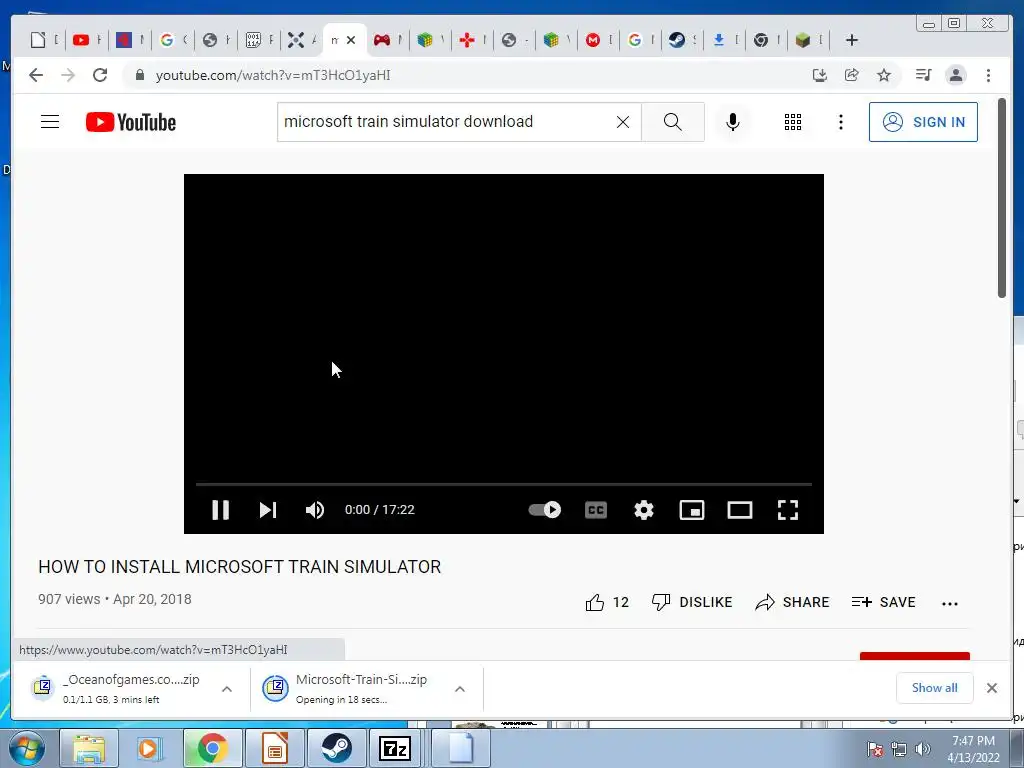Image resolution: width=1024 pixels, height=768 pixels.
Task: Open the video player settings gear
Action: (x=644, y=509)
